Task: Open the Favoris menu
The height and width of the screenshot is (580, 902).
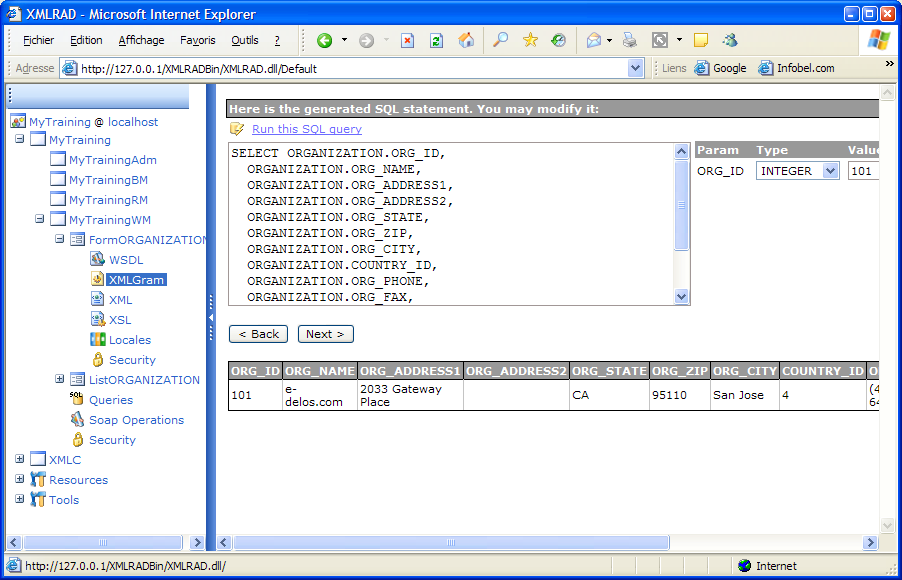Action: (x=197, y=41)
